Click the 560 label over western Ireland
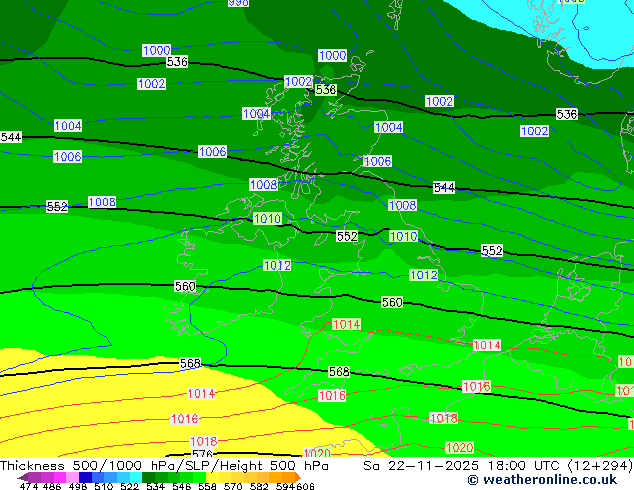 click(185, 286)
